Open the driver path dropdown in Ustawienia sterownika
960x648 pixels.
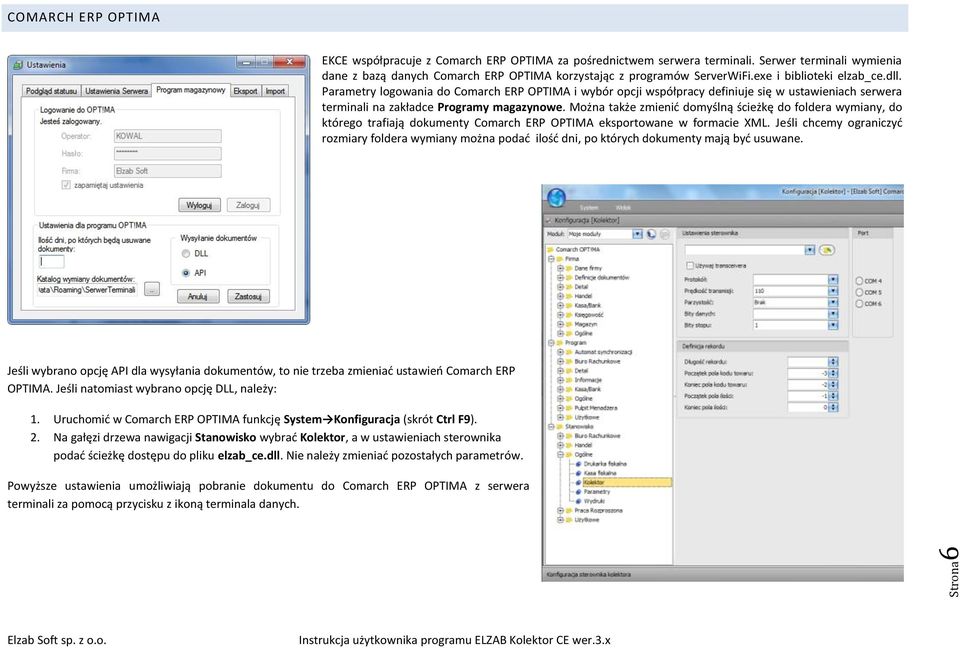[810, 250]
